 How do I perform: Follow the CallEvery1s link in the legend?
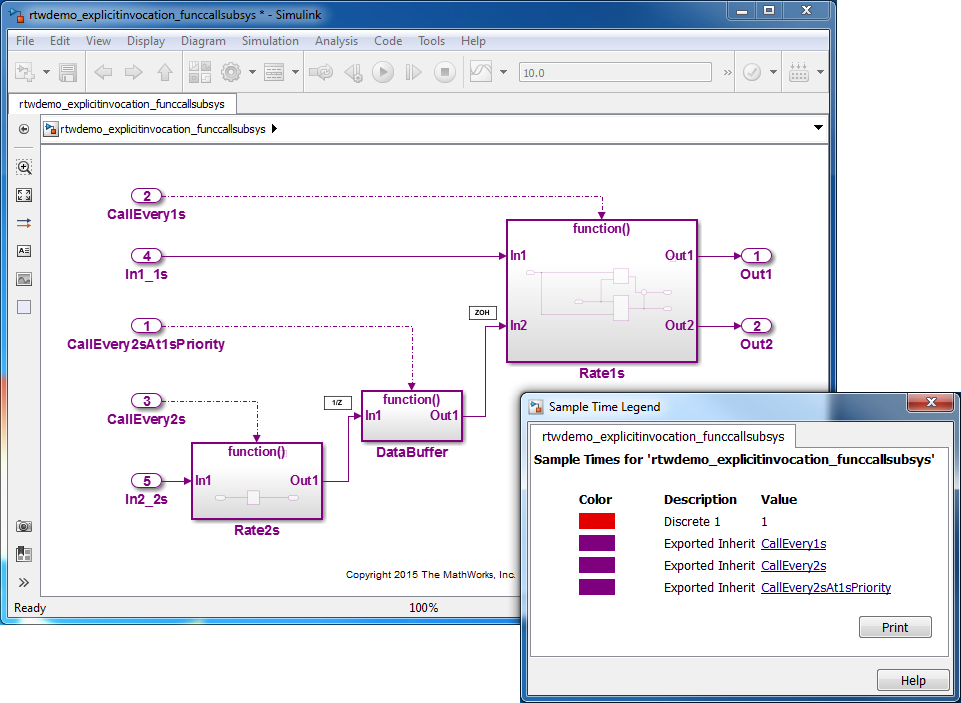794,544
